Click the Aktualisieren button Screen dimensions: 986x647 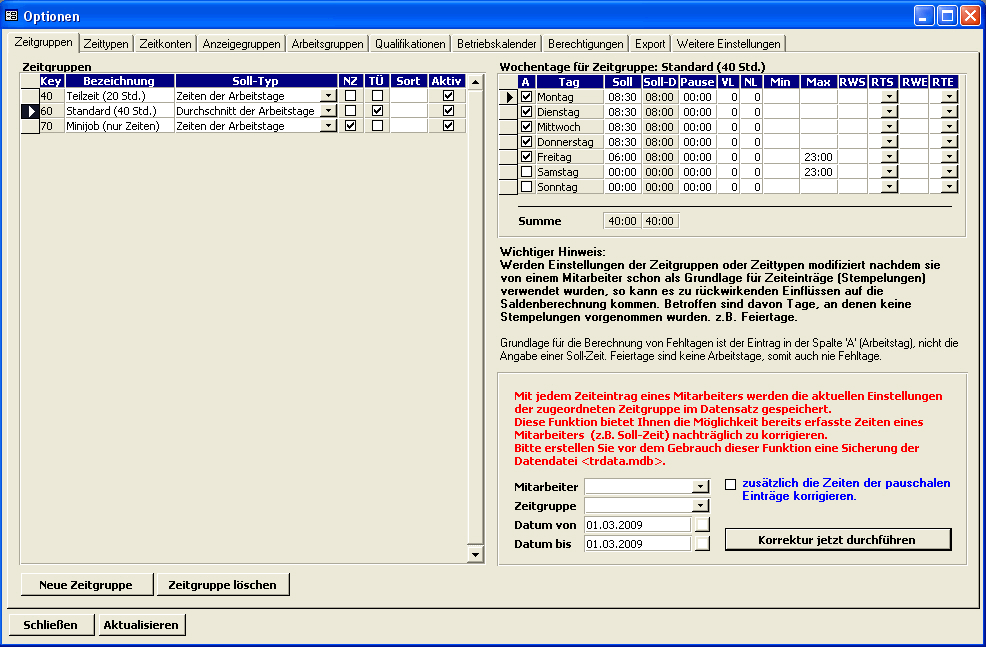(x=141, y=625)
